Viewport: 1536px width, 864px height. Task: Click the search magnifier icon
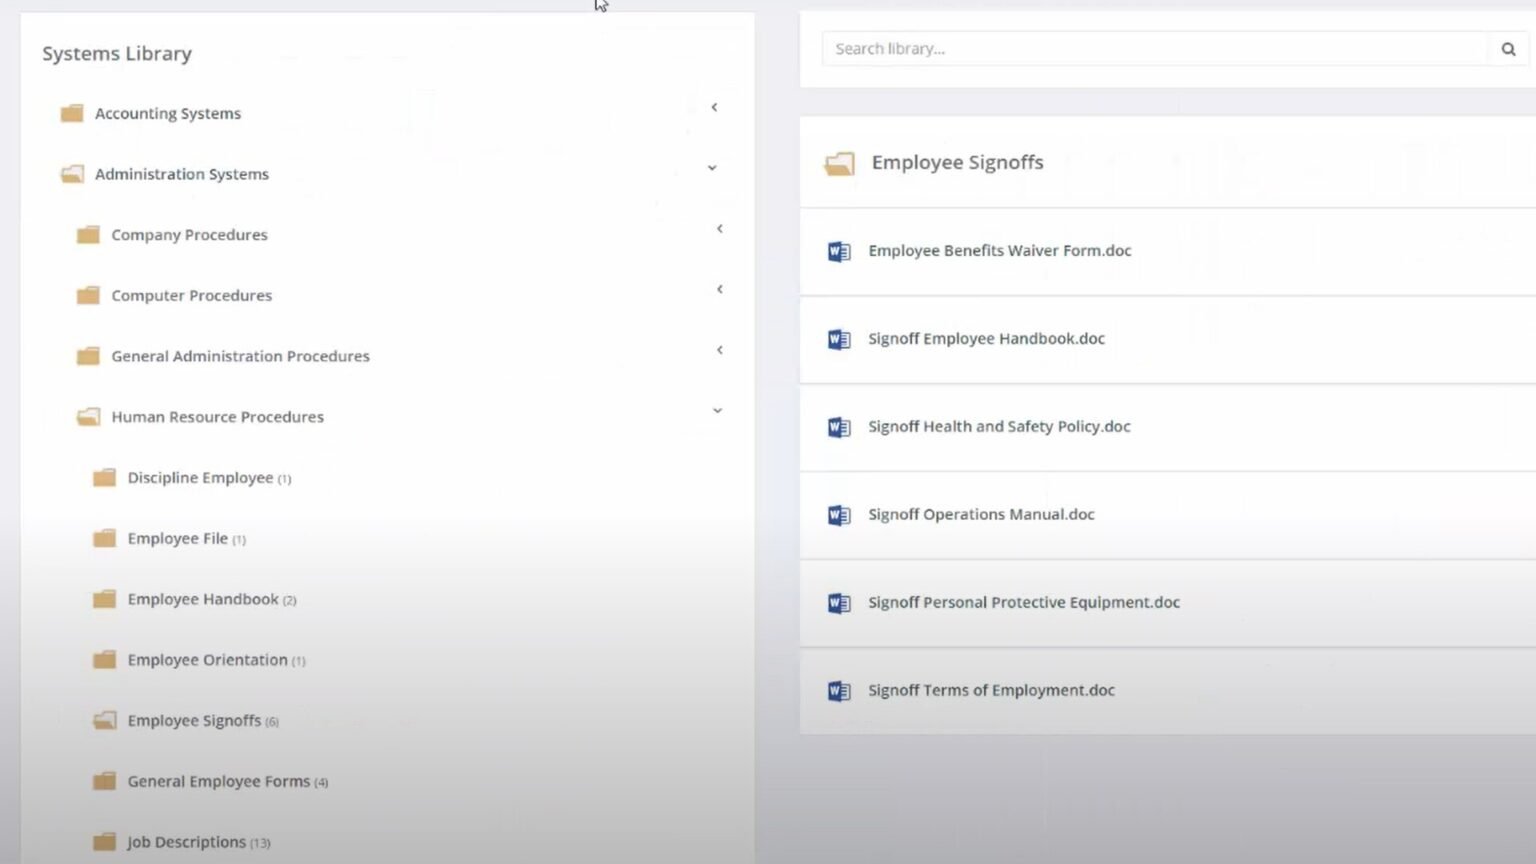pos(1508,49)
